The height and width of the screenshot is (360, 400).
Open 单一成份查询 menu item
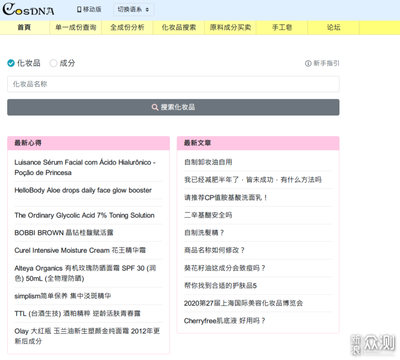[76, 27]
